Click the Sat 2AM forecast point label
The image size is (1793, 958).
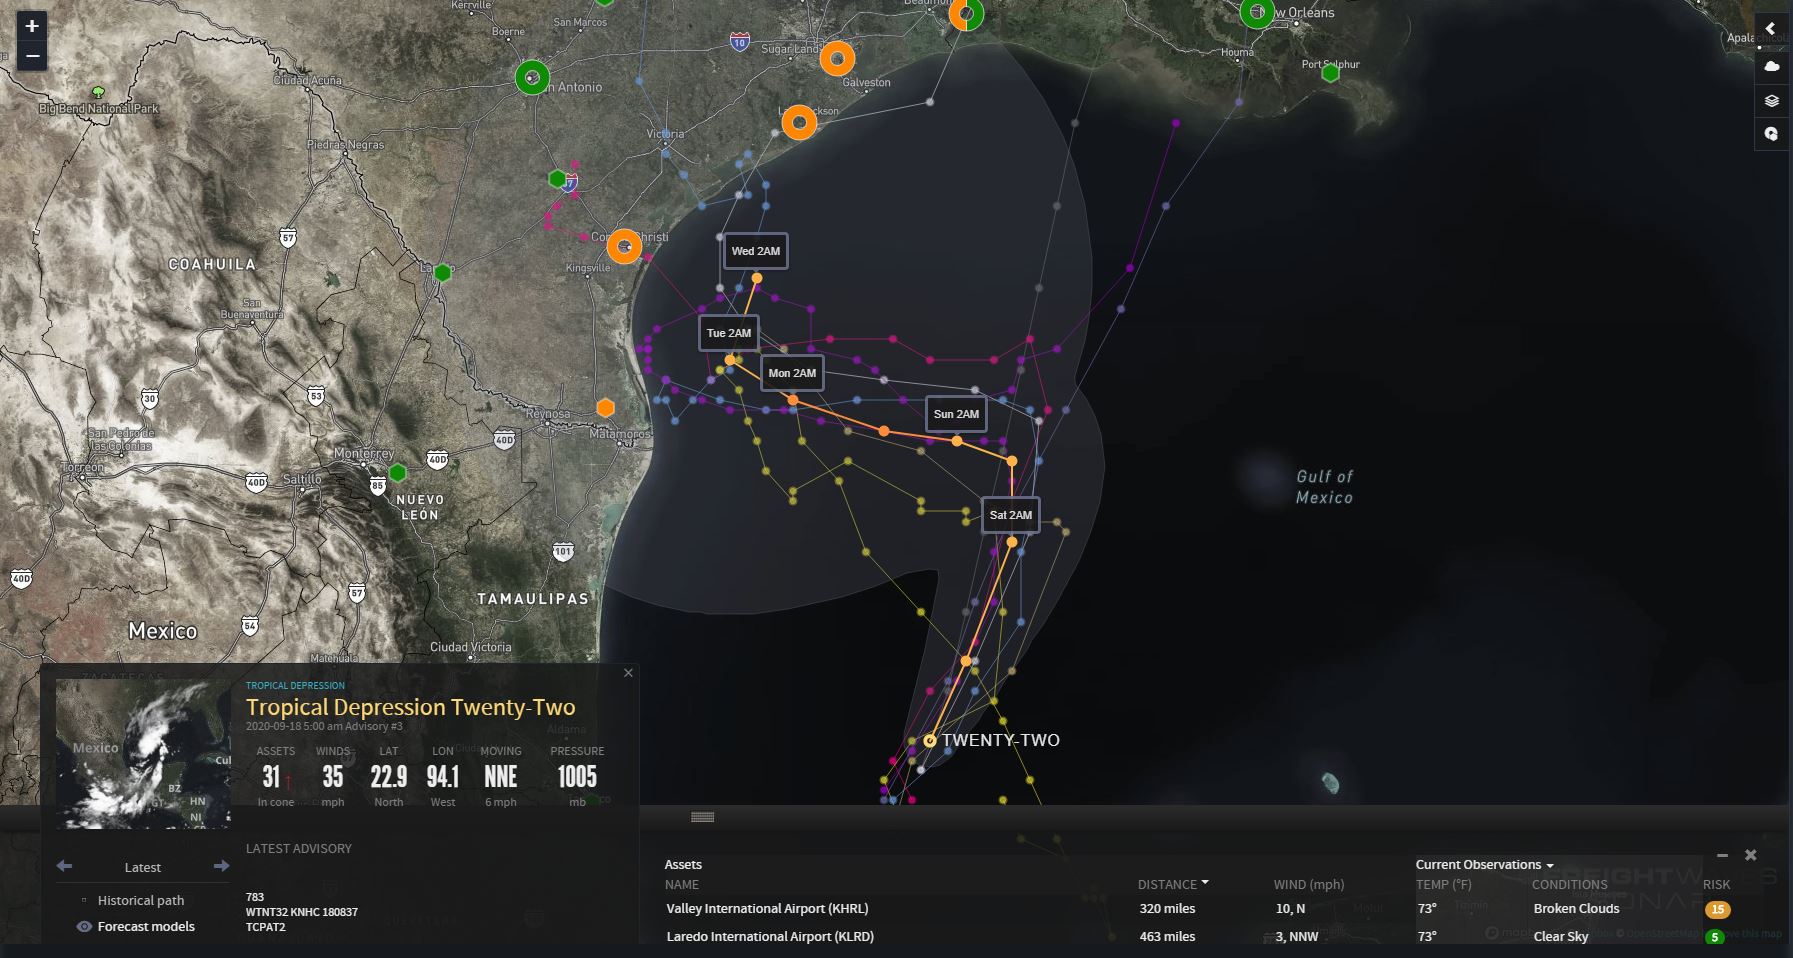tap(1010, 515)
